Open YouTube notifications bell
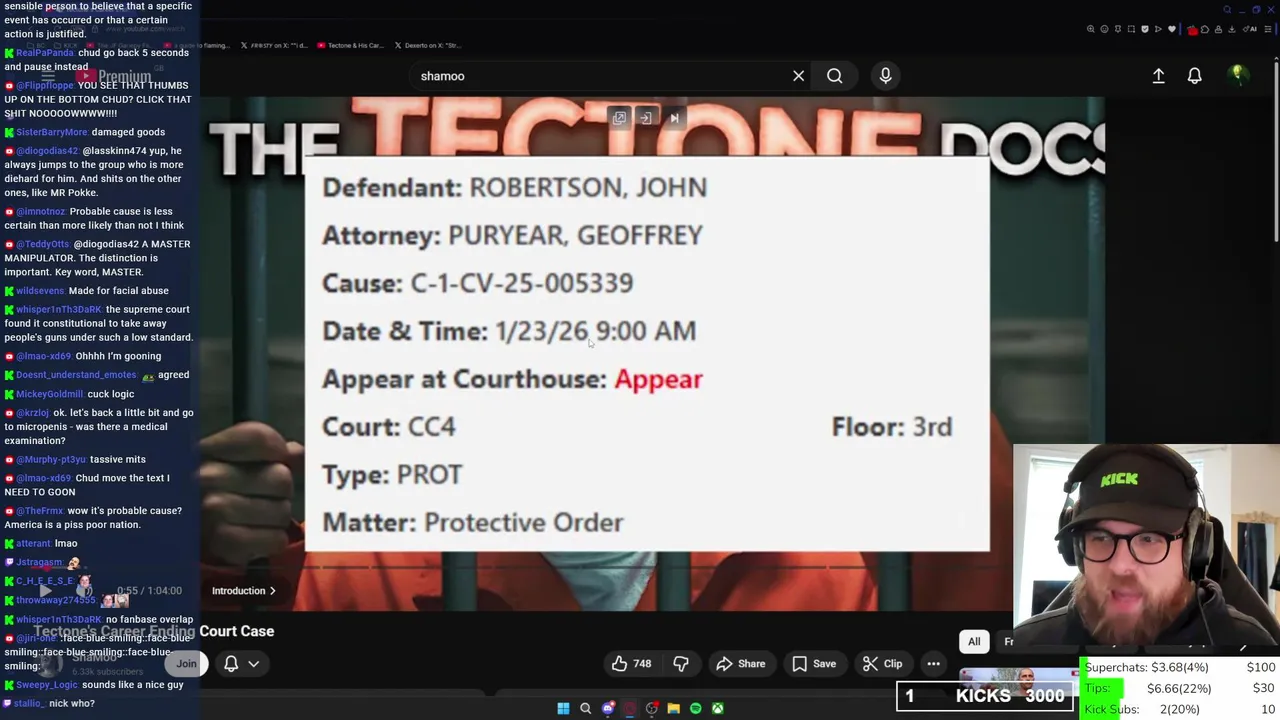 coord(1194,76)
